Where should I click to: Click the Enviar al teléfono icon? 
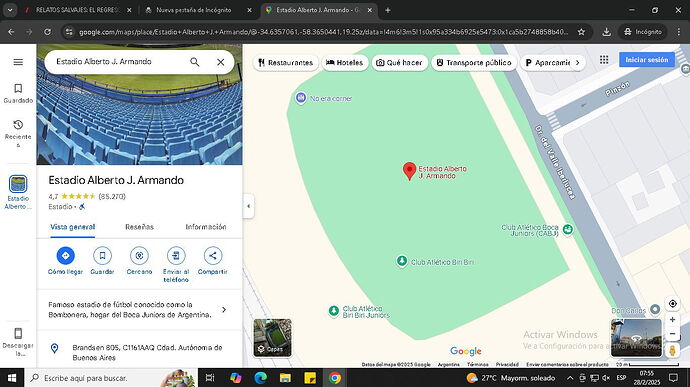[x=176, y=255]
